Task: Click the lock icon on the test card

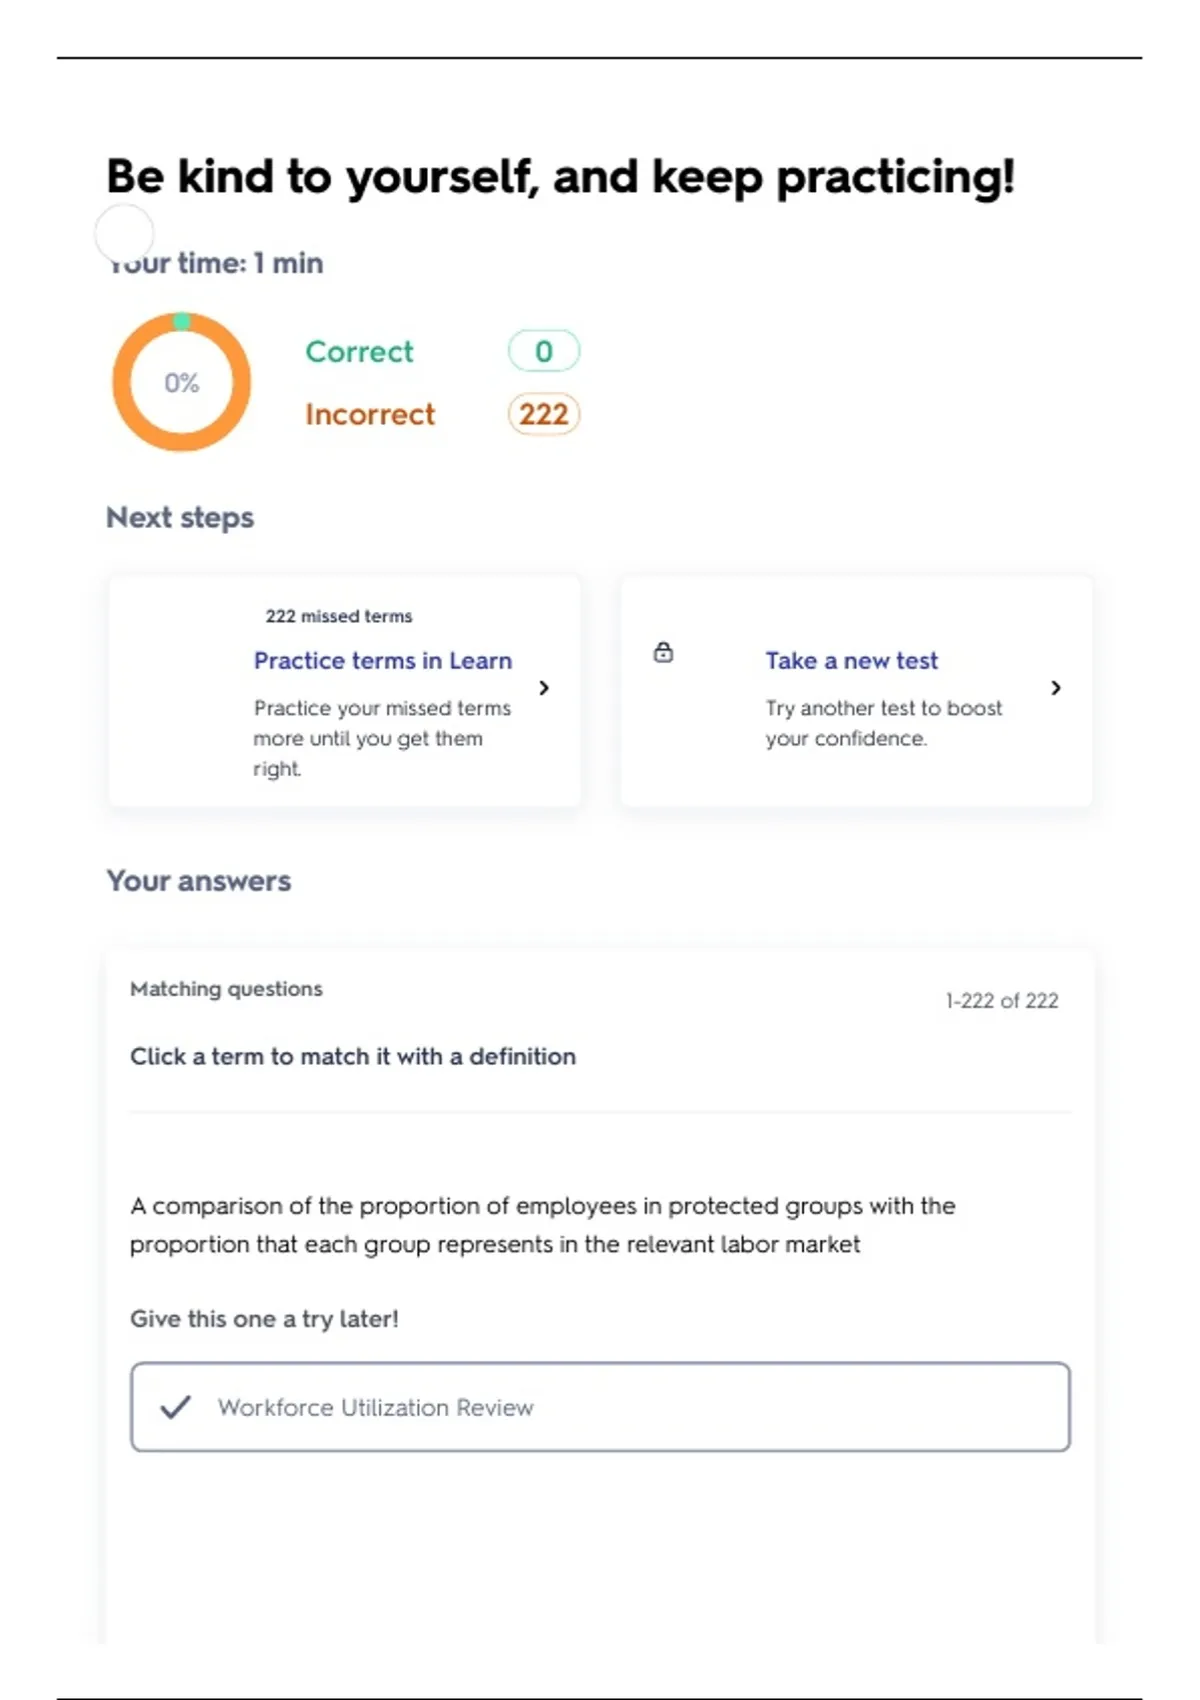Action: point(663,653)
